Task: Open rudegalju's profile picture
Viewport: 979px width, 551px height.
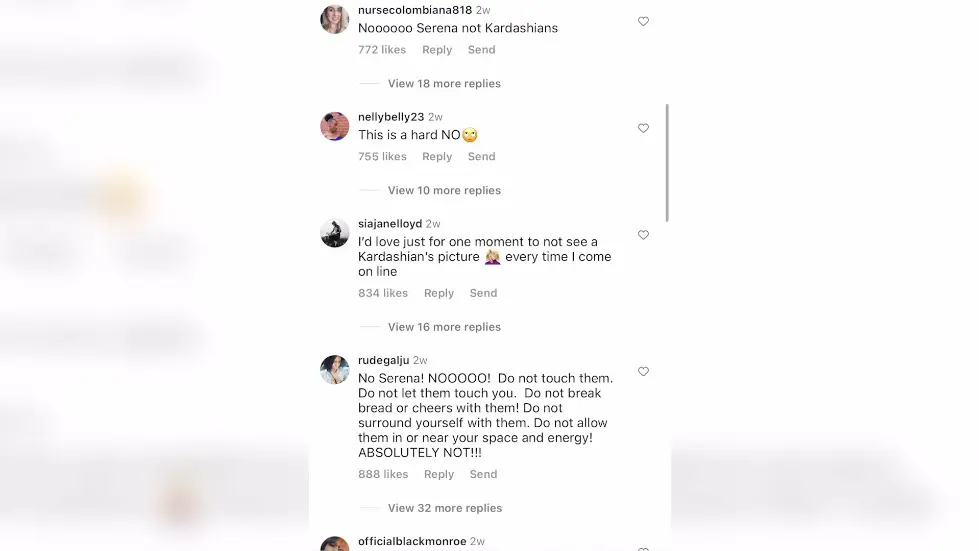Action: pos(334,370)
